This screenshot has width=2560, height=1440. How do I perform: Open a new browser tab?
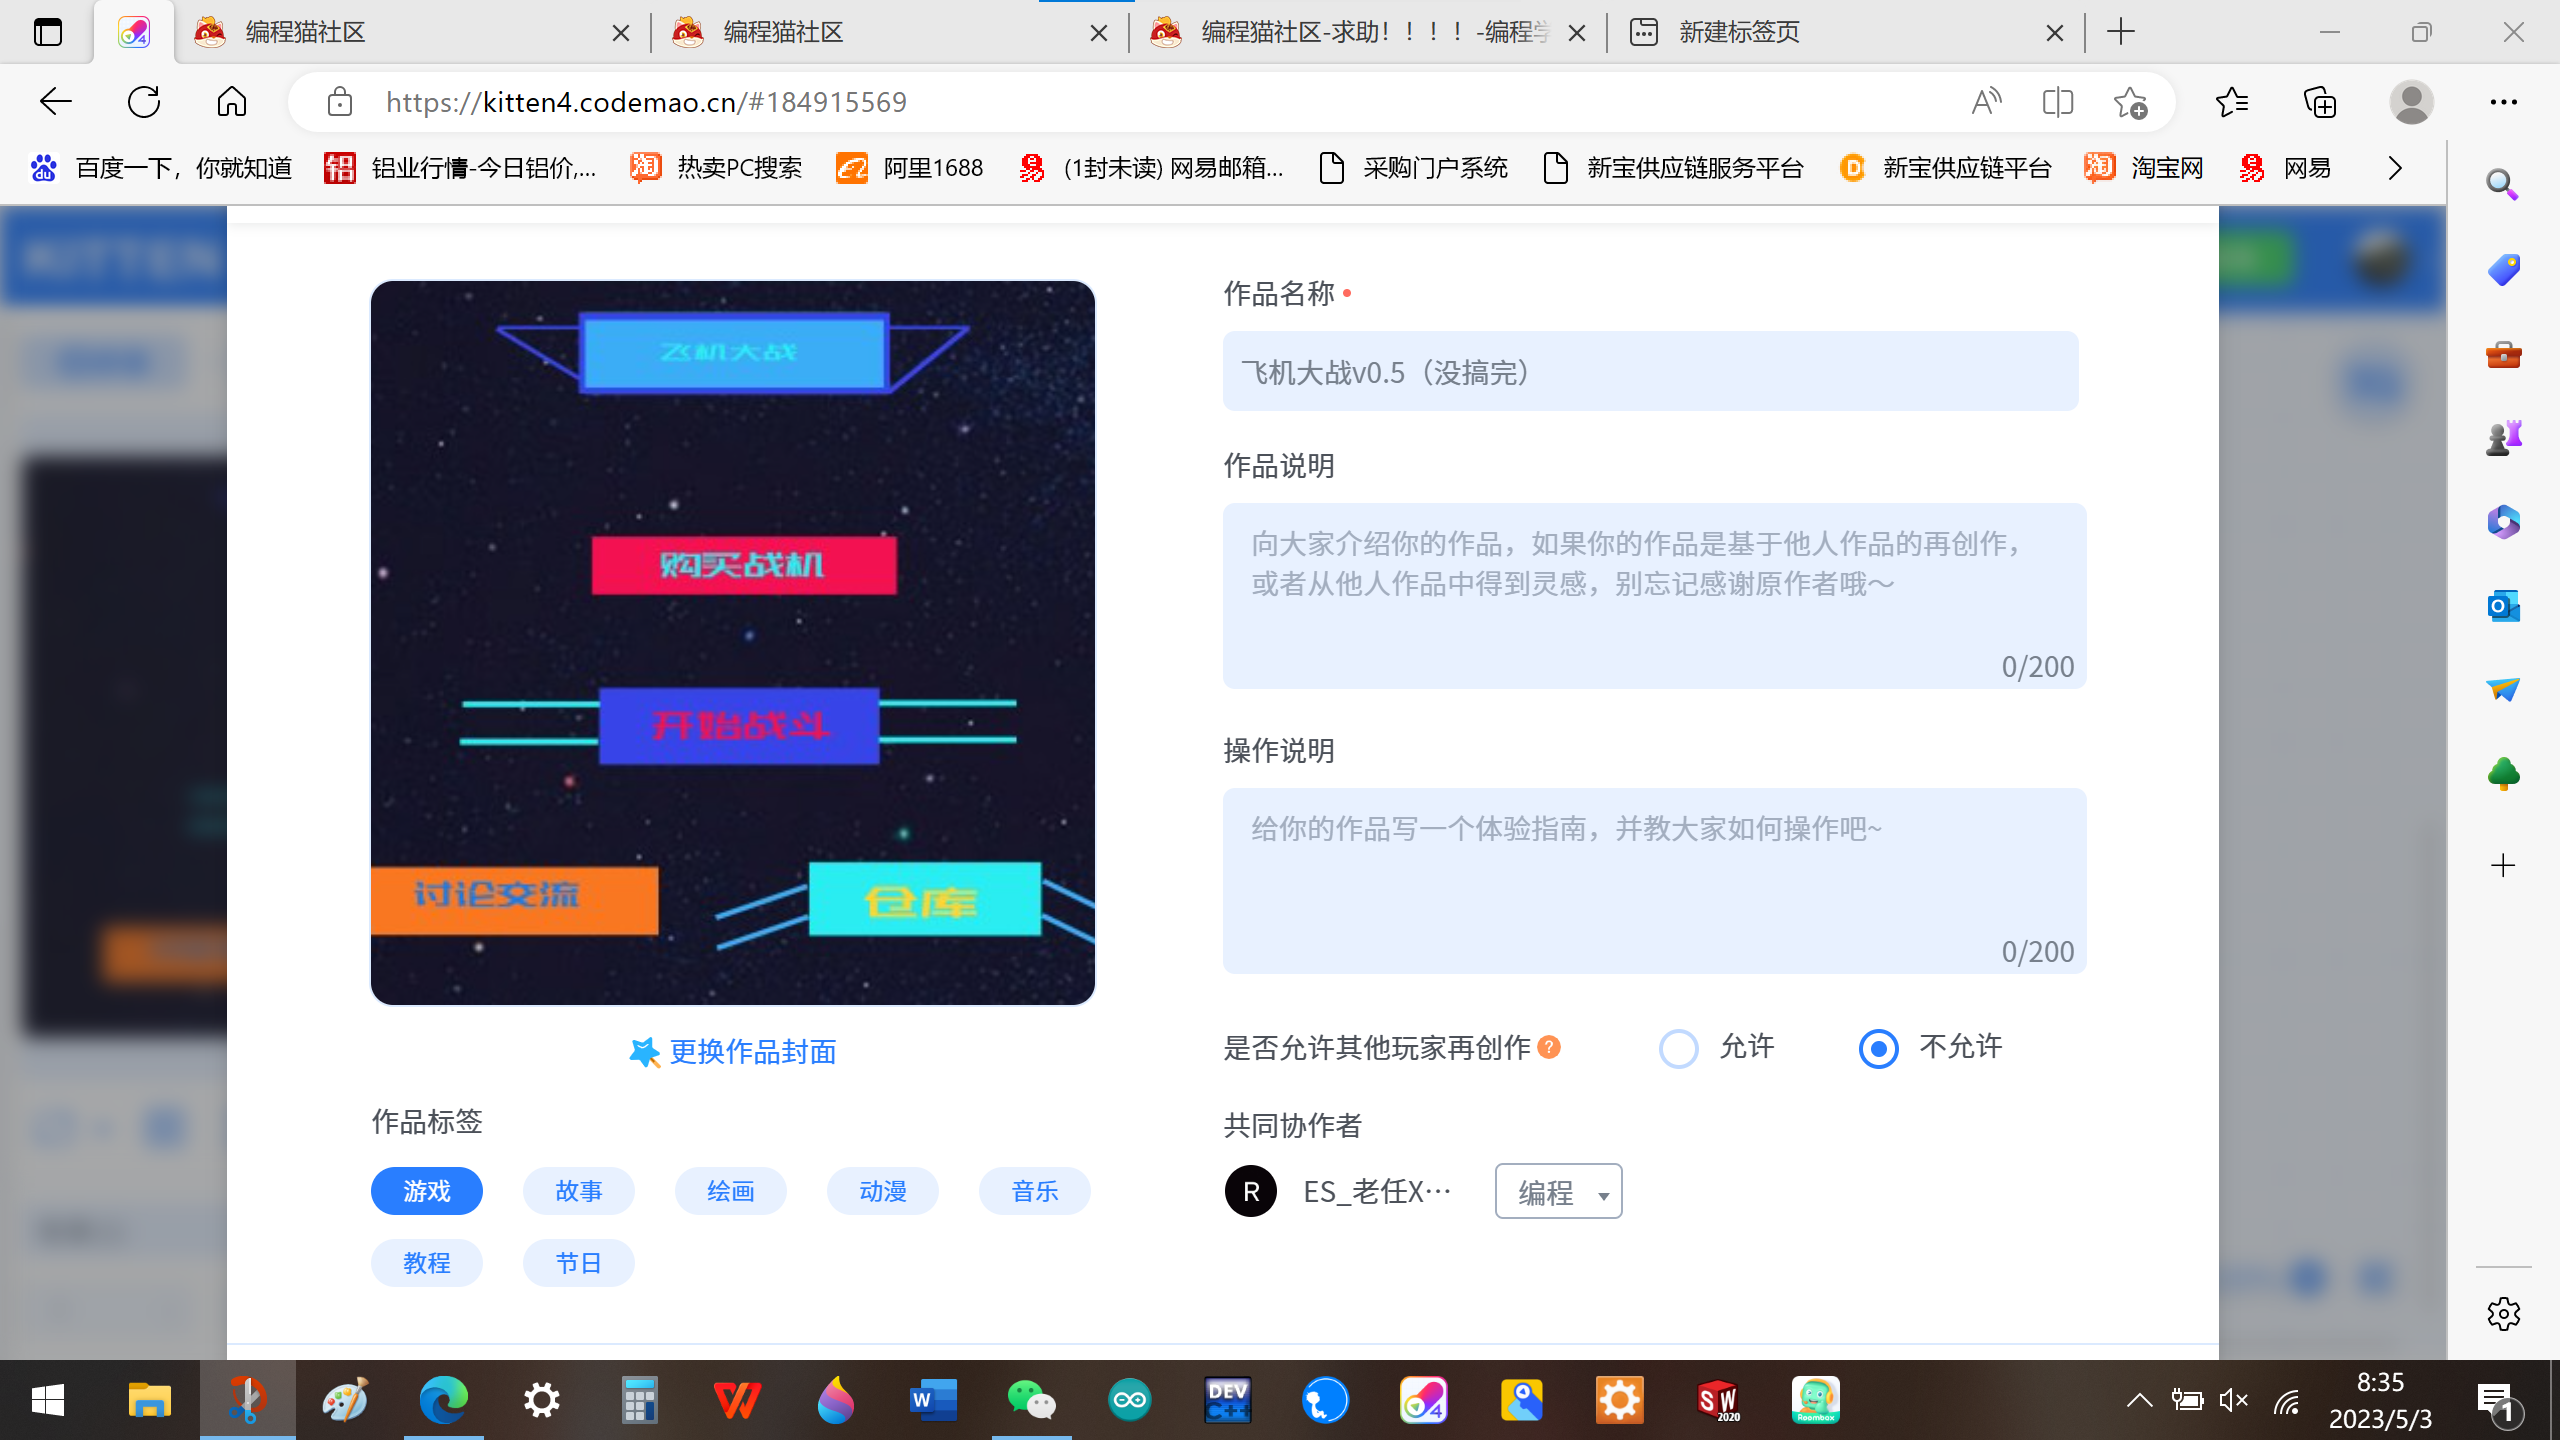(x=2121, y=32)
